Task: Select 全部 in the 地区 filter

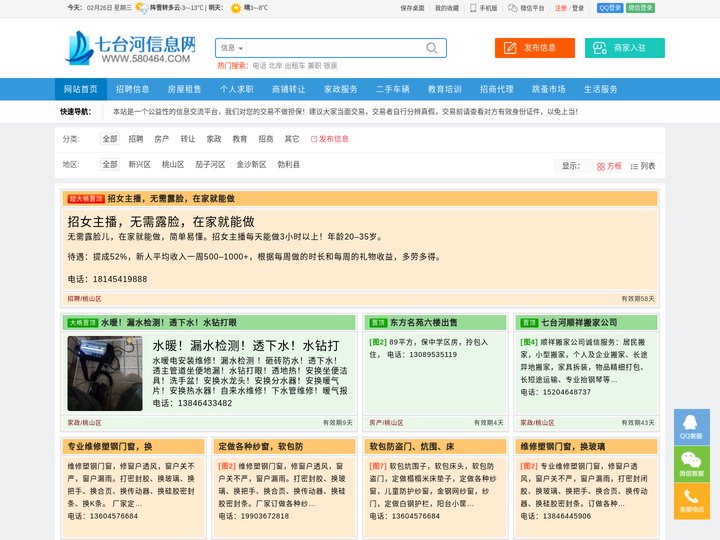Action: [110, 164]
